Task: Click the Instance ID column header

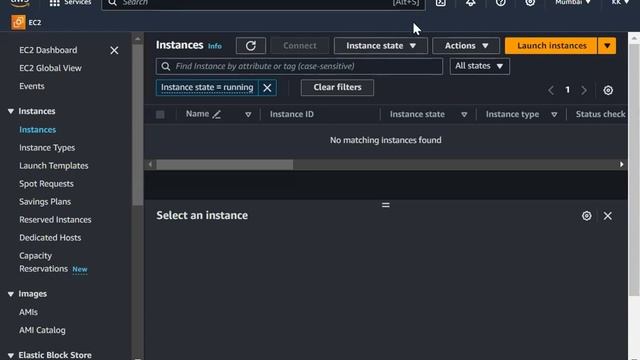Action: click(x=292, y=115)
